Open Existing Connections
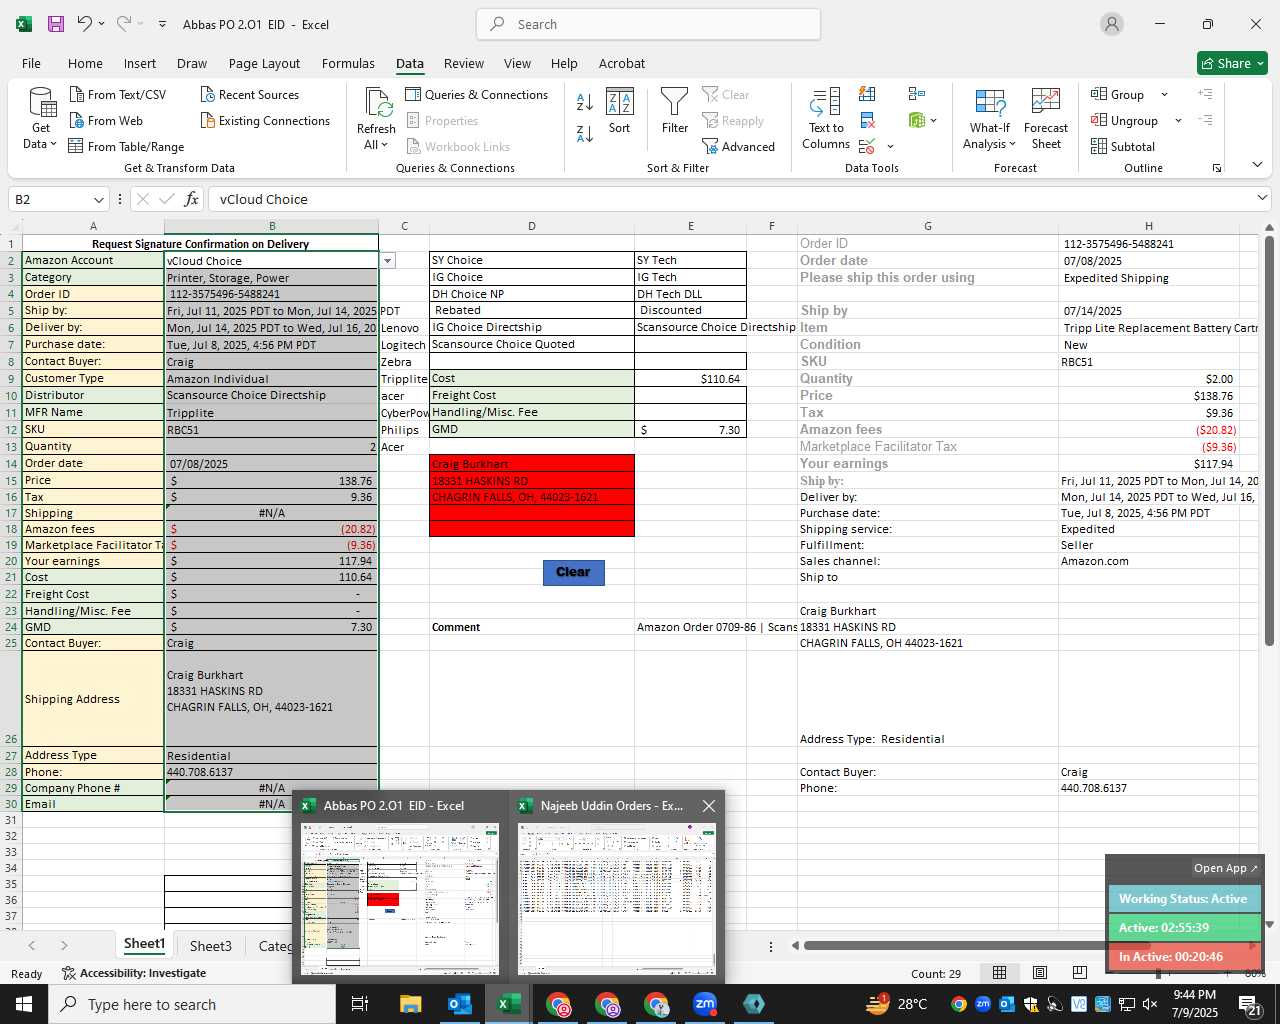1280x1024 pixels. [265, 120]
